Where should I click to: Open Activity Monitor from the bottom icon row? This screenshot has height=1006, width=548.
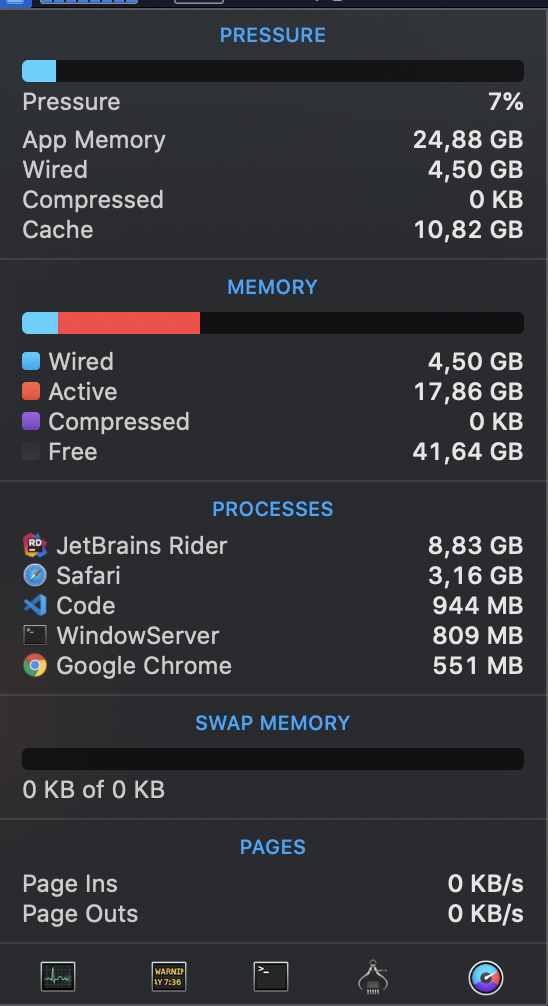coord(58,976)
